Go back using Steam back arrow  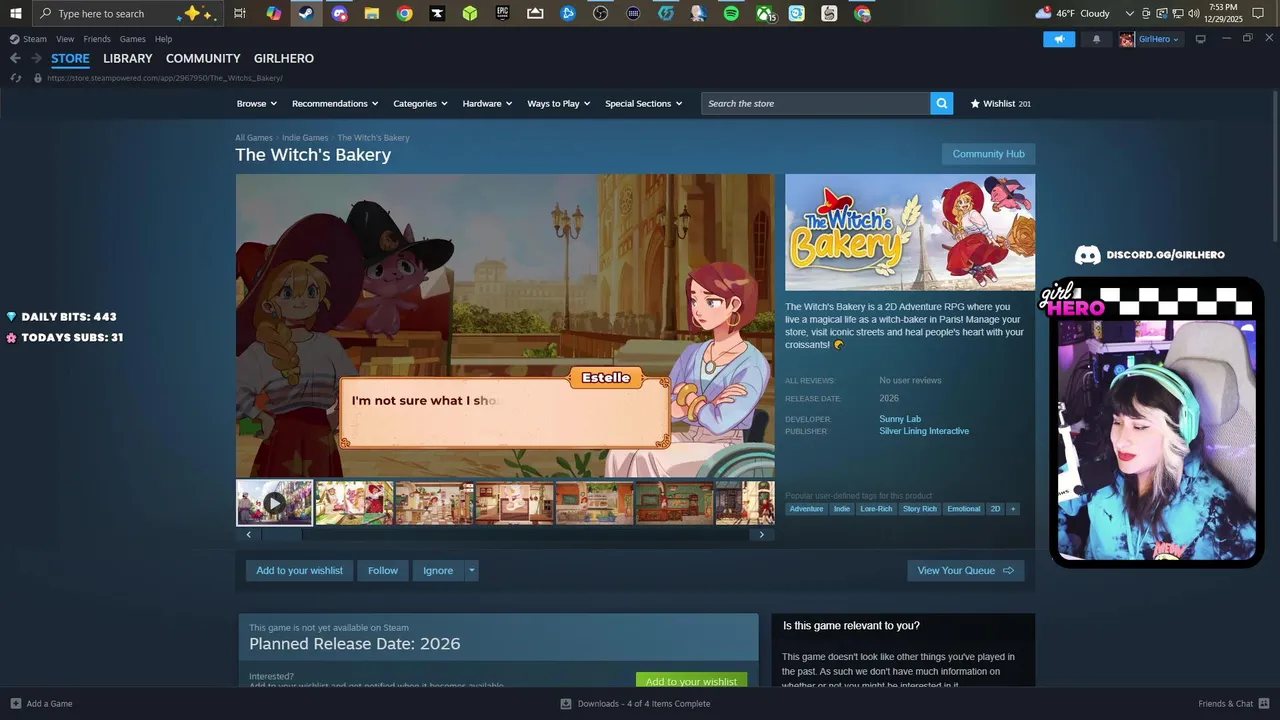pos(15,58)
